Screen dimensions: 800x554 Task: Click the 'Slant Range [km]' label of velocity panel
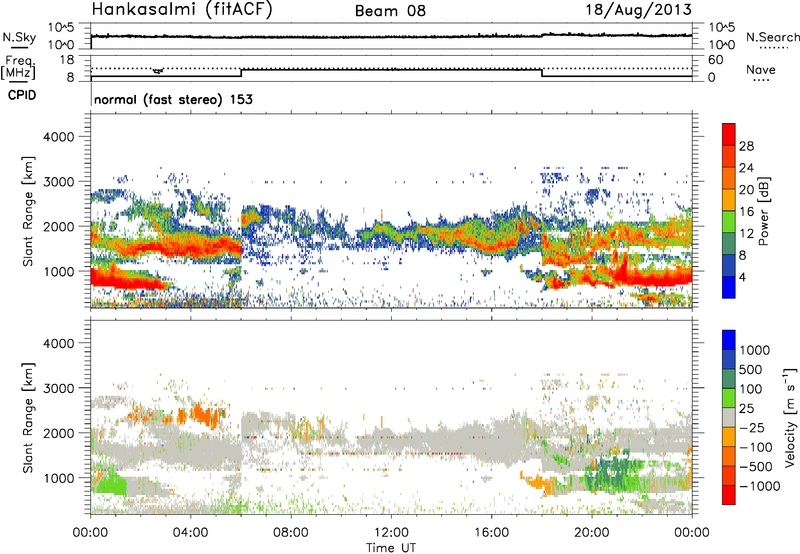pyautogui.click(x=28, y=418)
